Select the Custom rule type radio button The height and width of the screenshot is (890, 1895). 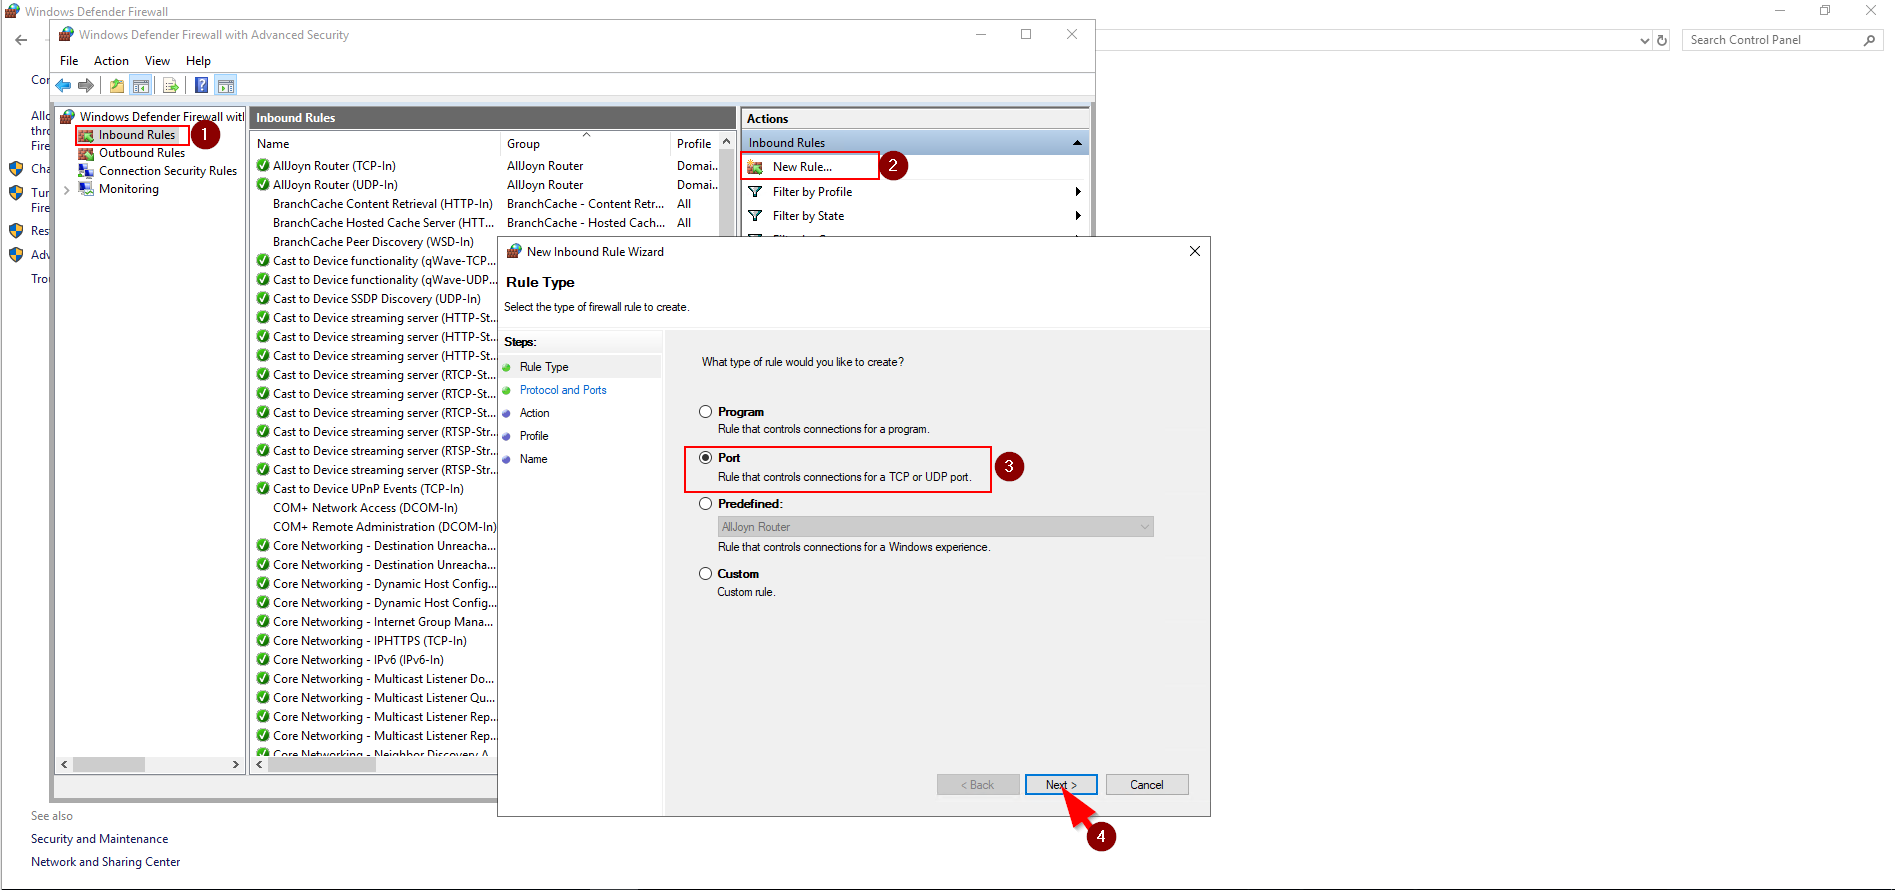pos(706,574)
